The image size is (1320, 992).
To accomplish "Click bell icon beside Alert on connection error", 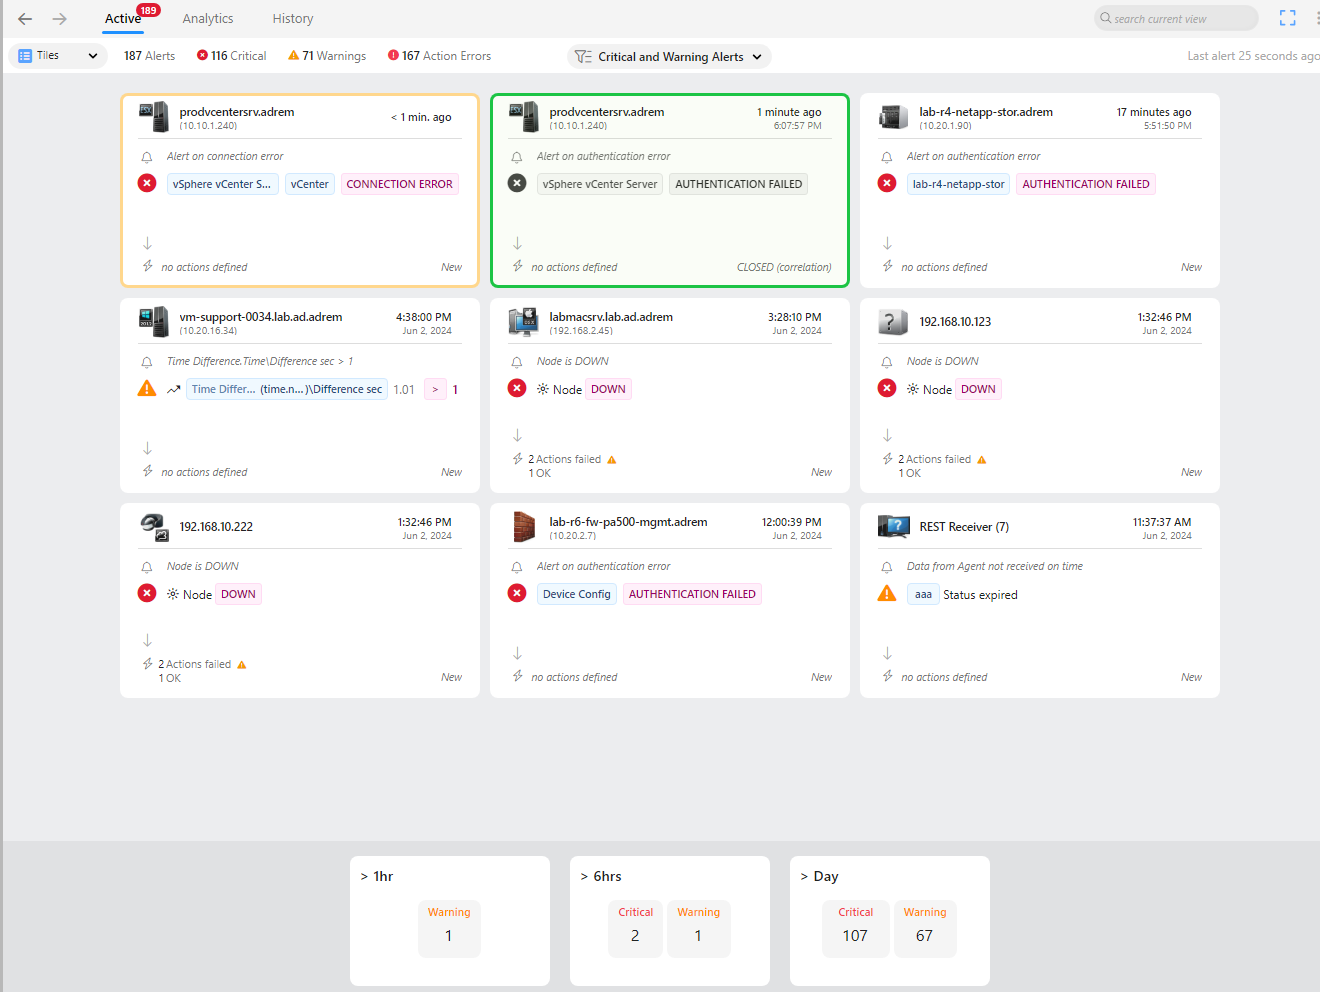I will (x=147, y=157).
